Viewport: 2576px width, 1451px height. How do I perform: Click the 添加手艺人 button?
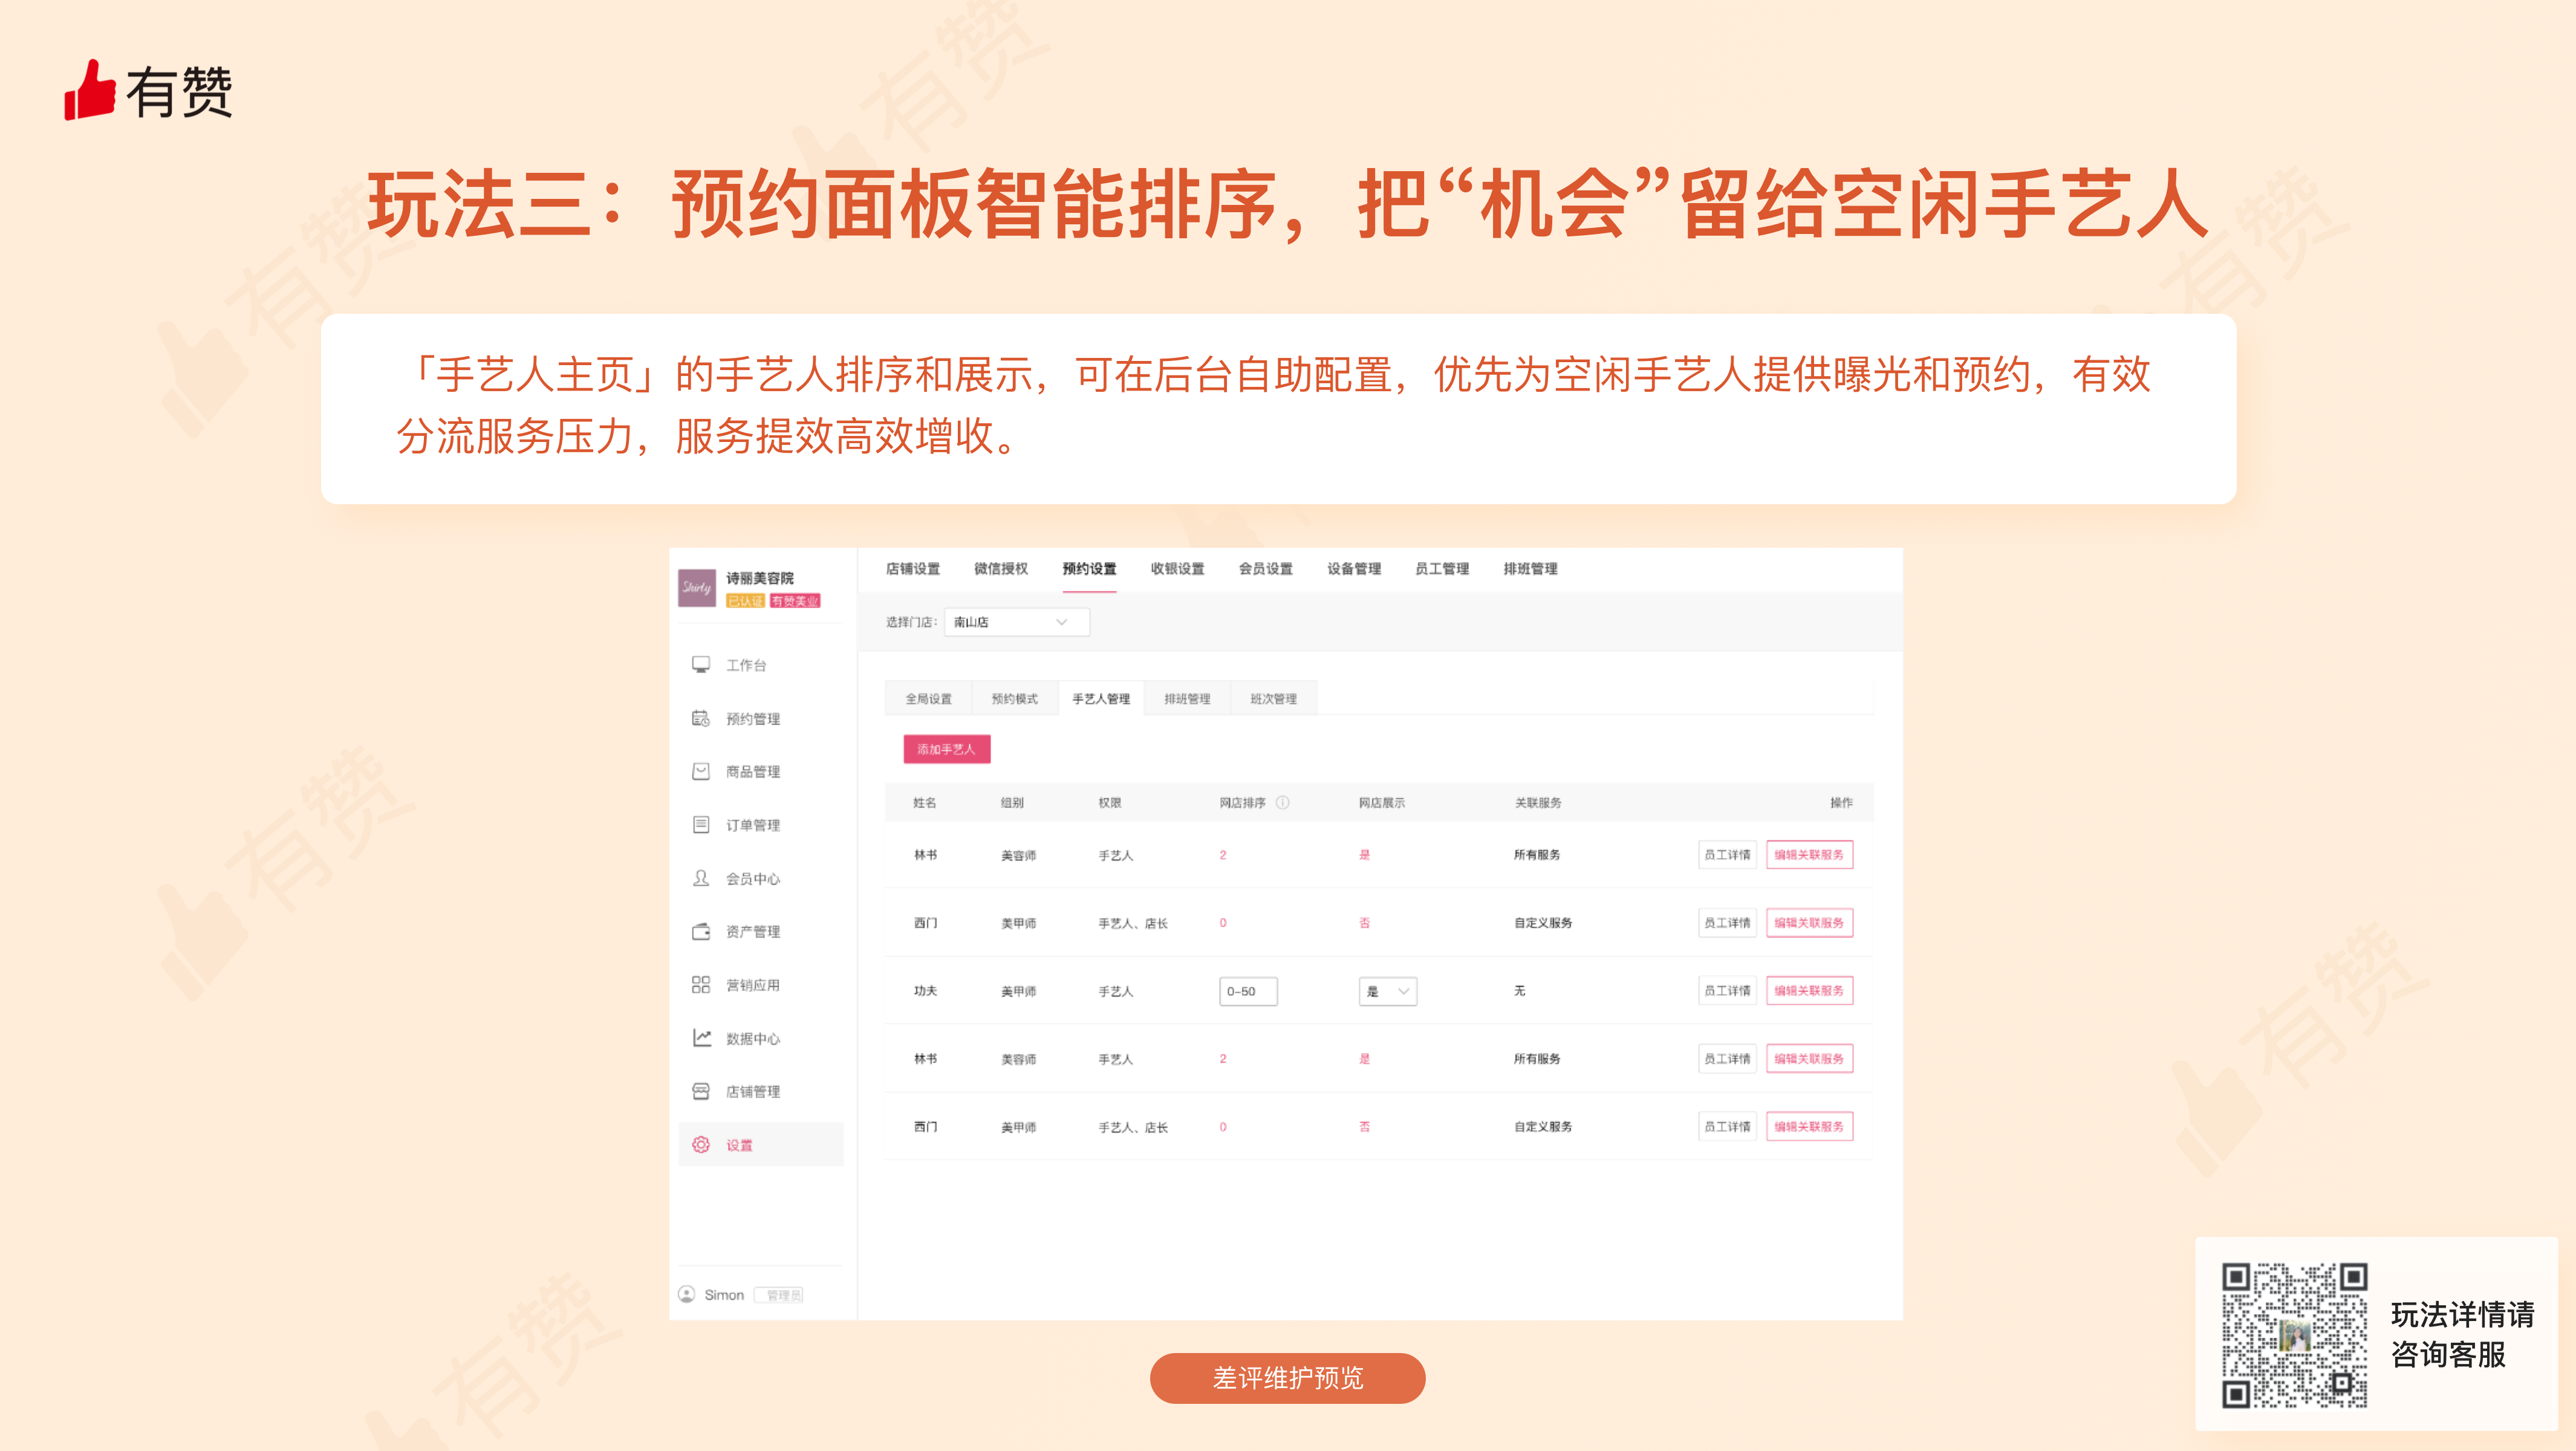pos(946,748)
